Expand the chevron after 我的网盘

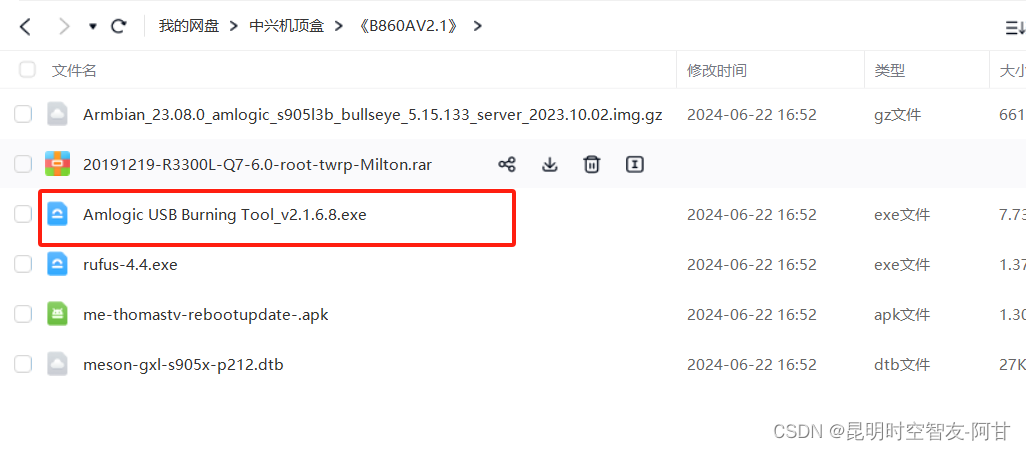click(234, 27)
